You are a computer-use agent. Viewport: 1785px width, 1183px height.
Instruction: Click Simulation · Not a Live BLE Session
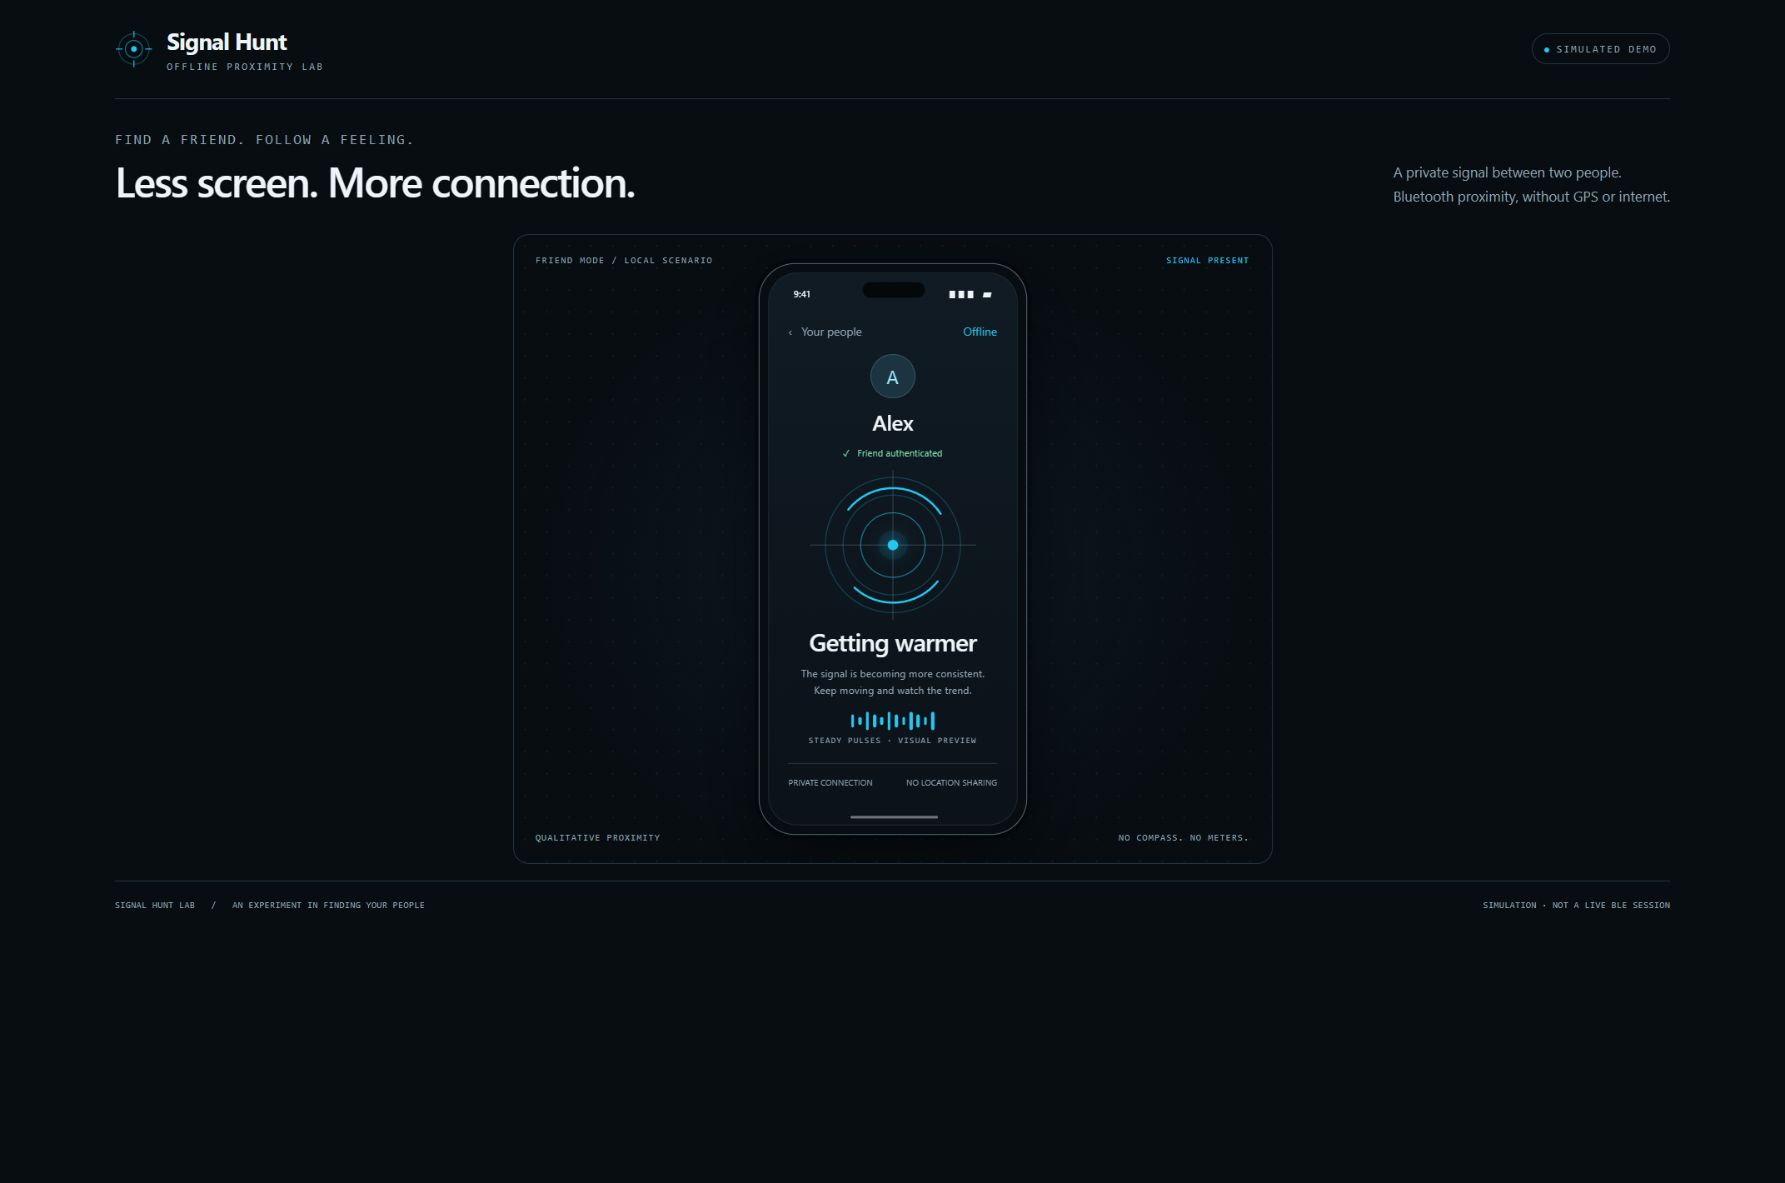coord(1576,905)
